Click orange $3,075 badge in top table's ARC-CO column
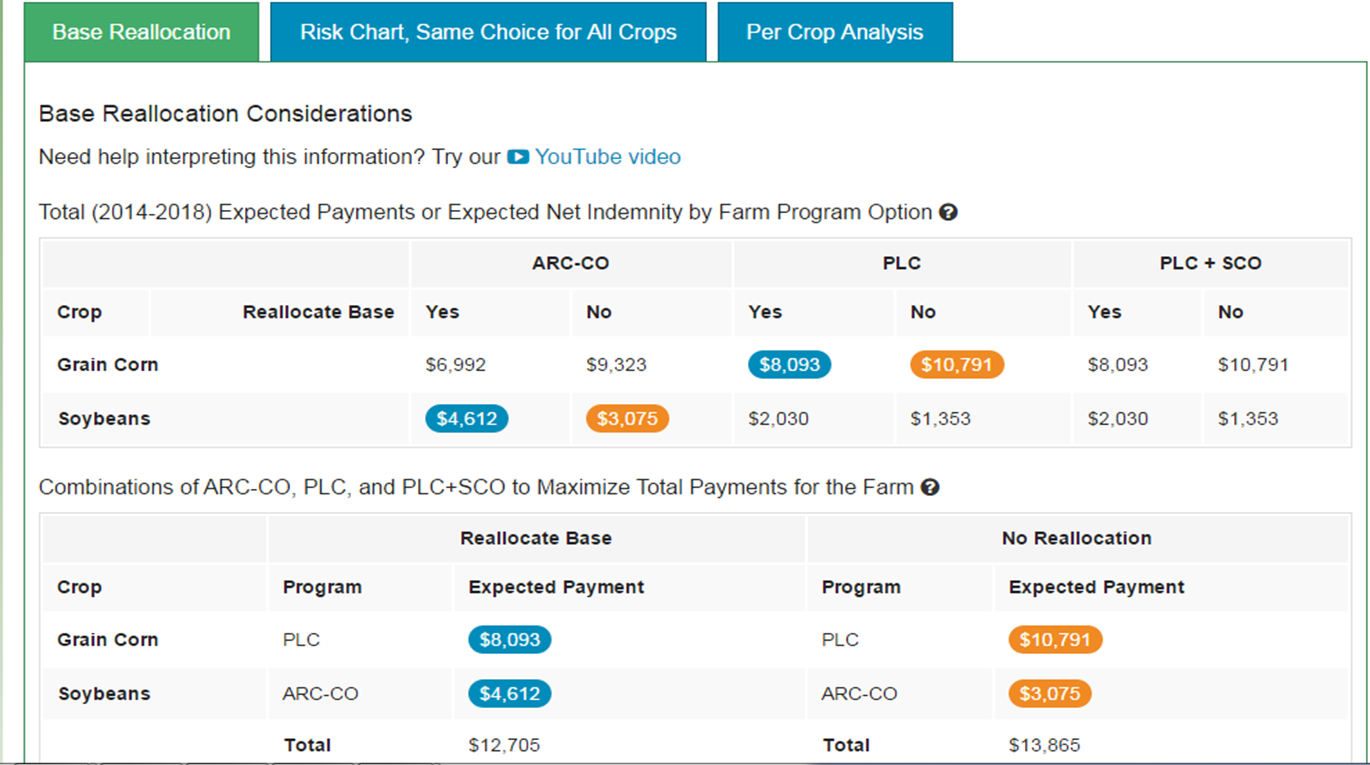The image size is (1370, 765). tap(627, 419)
